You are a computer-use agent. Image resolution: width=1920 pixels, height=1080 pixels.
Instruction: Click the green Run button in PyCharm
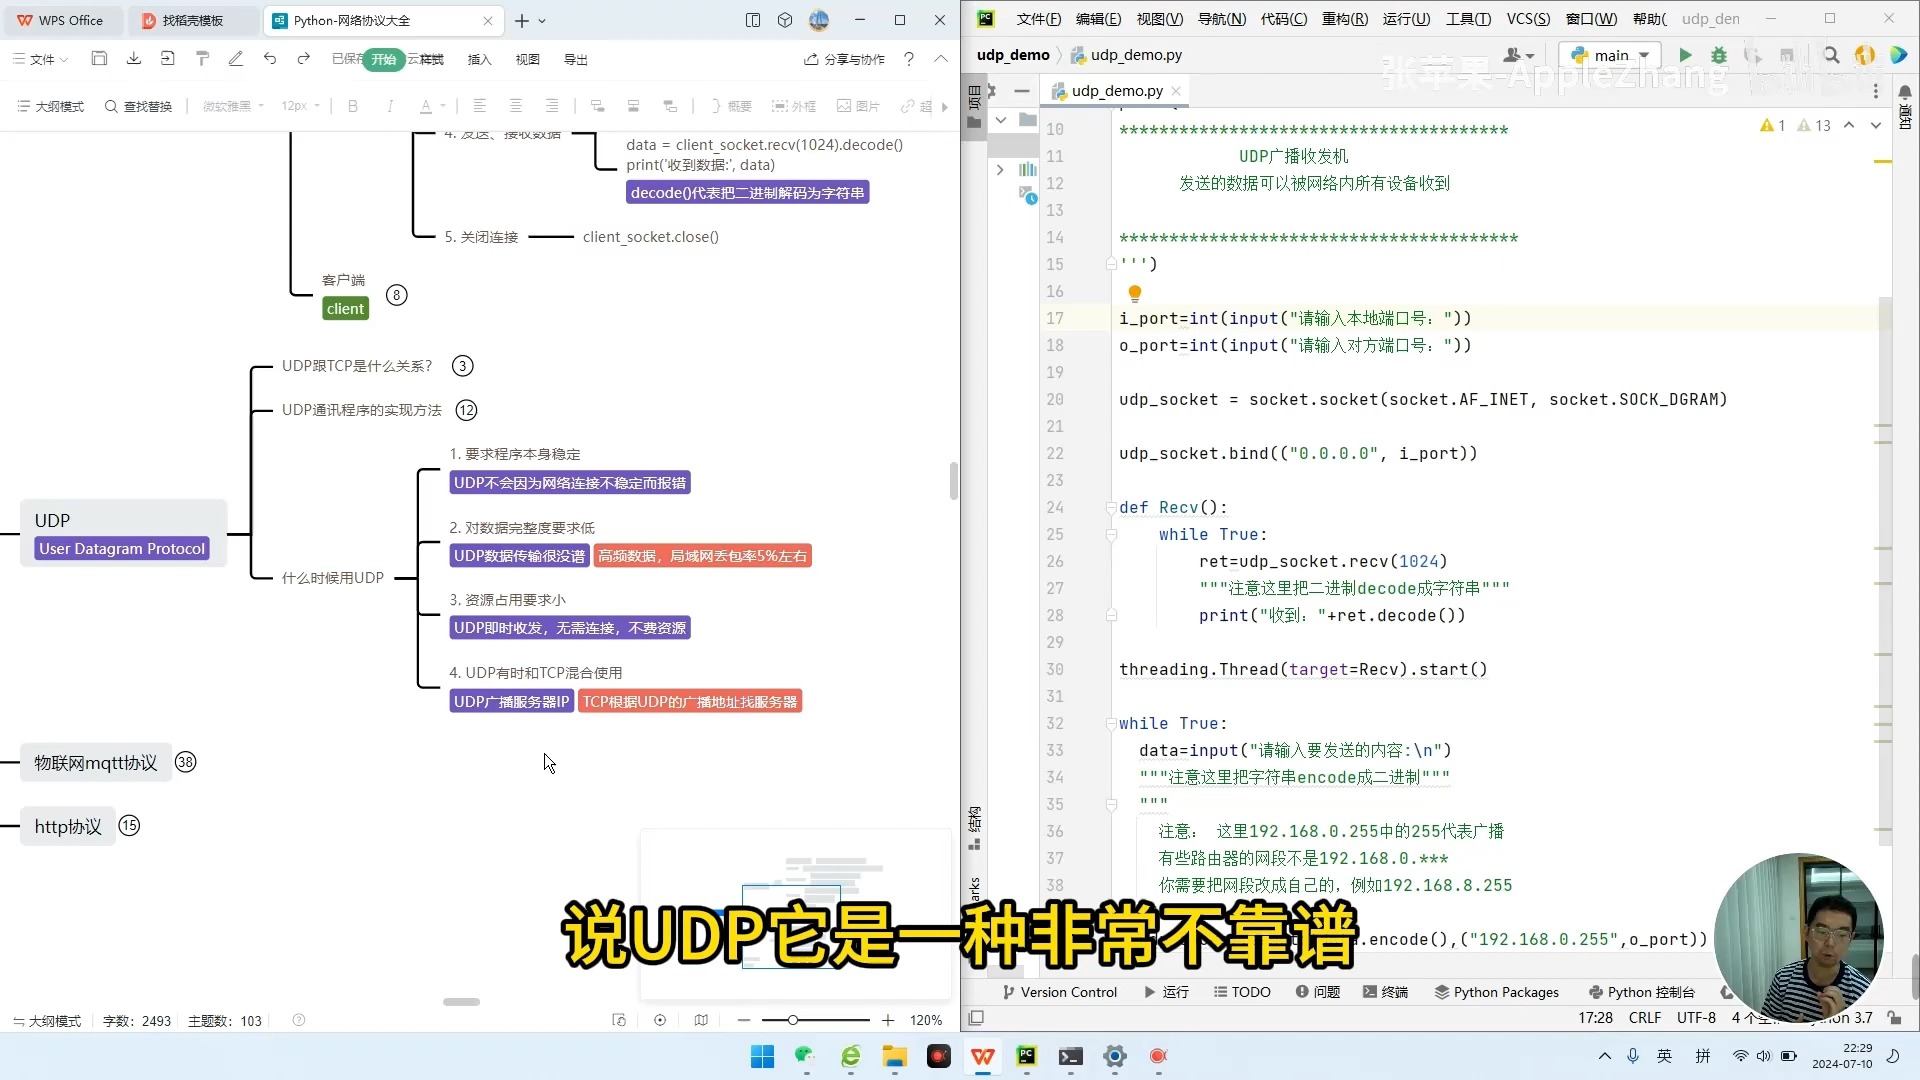pyautogui.click(x=1685, y=56)
